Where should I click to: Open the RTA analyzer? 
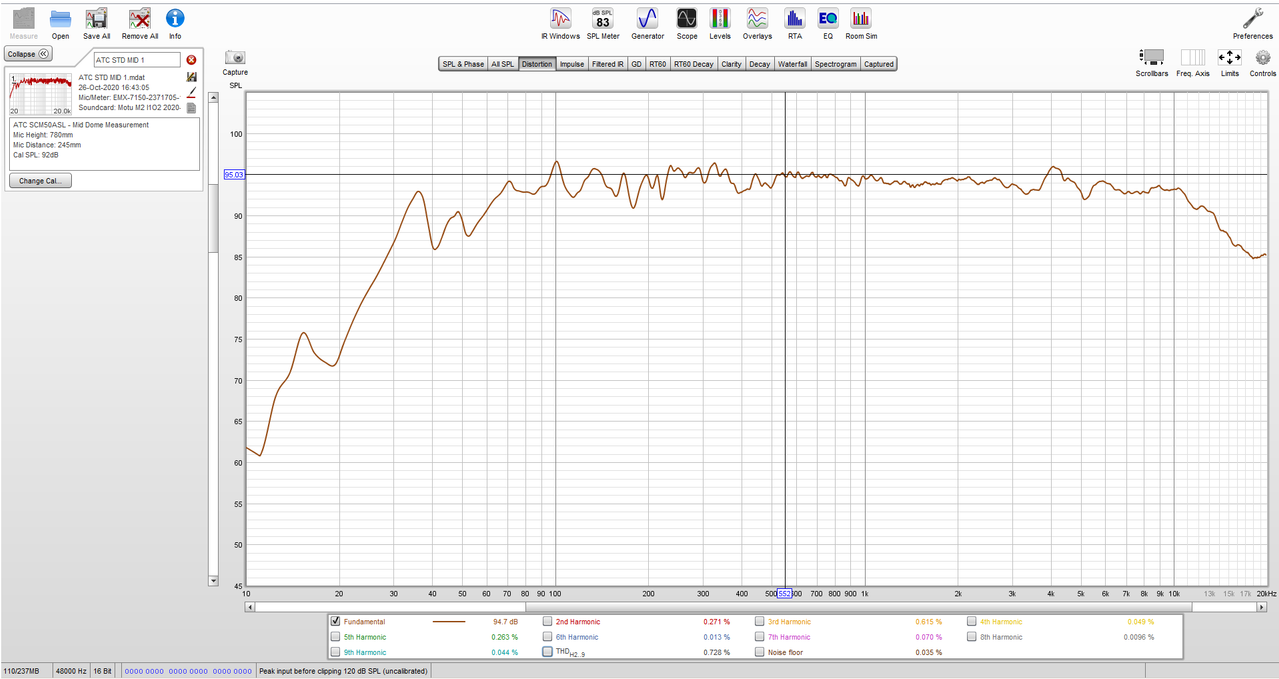point(794,18)
